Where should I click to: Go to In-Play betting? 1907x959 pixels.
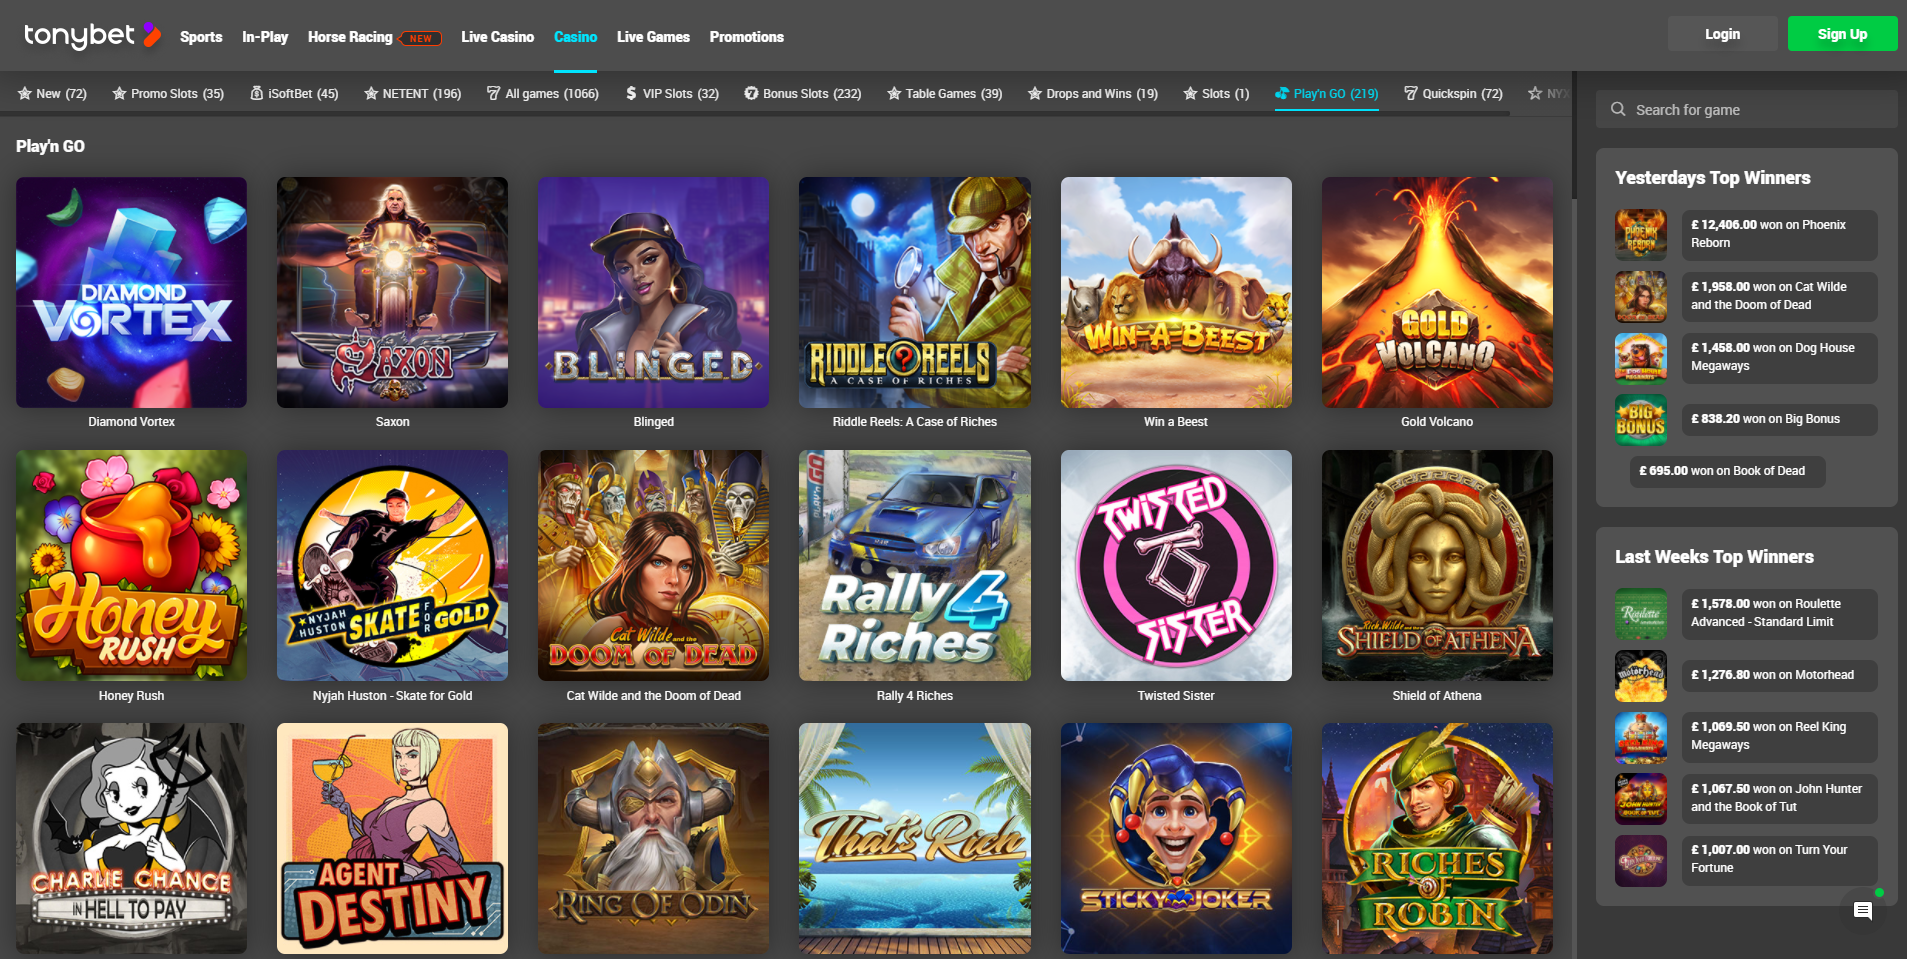coord(265,36)
